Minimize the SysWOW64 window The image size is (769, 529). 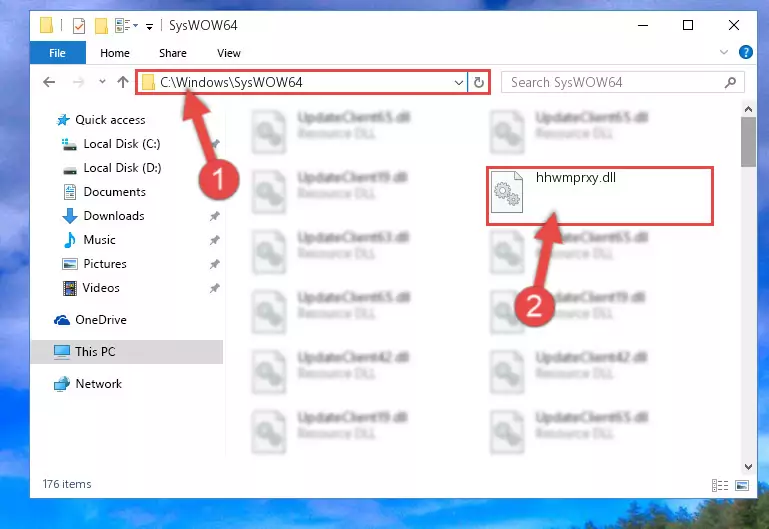coord(642,25)
